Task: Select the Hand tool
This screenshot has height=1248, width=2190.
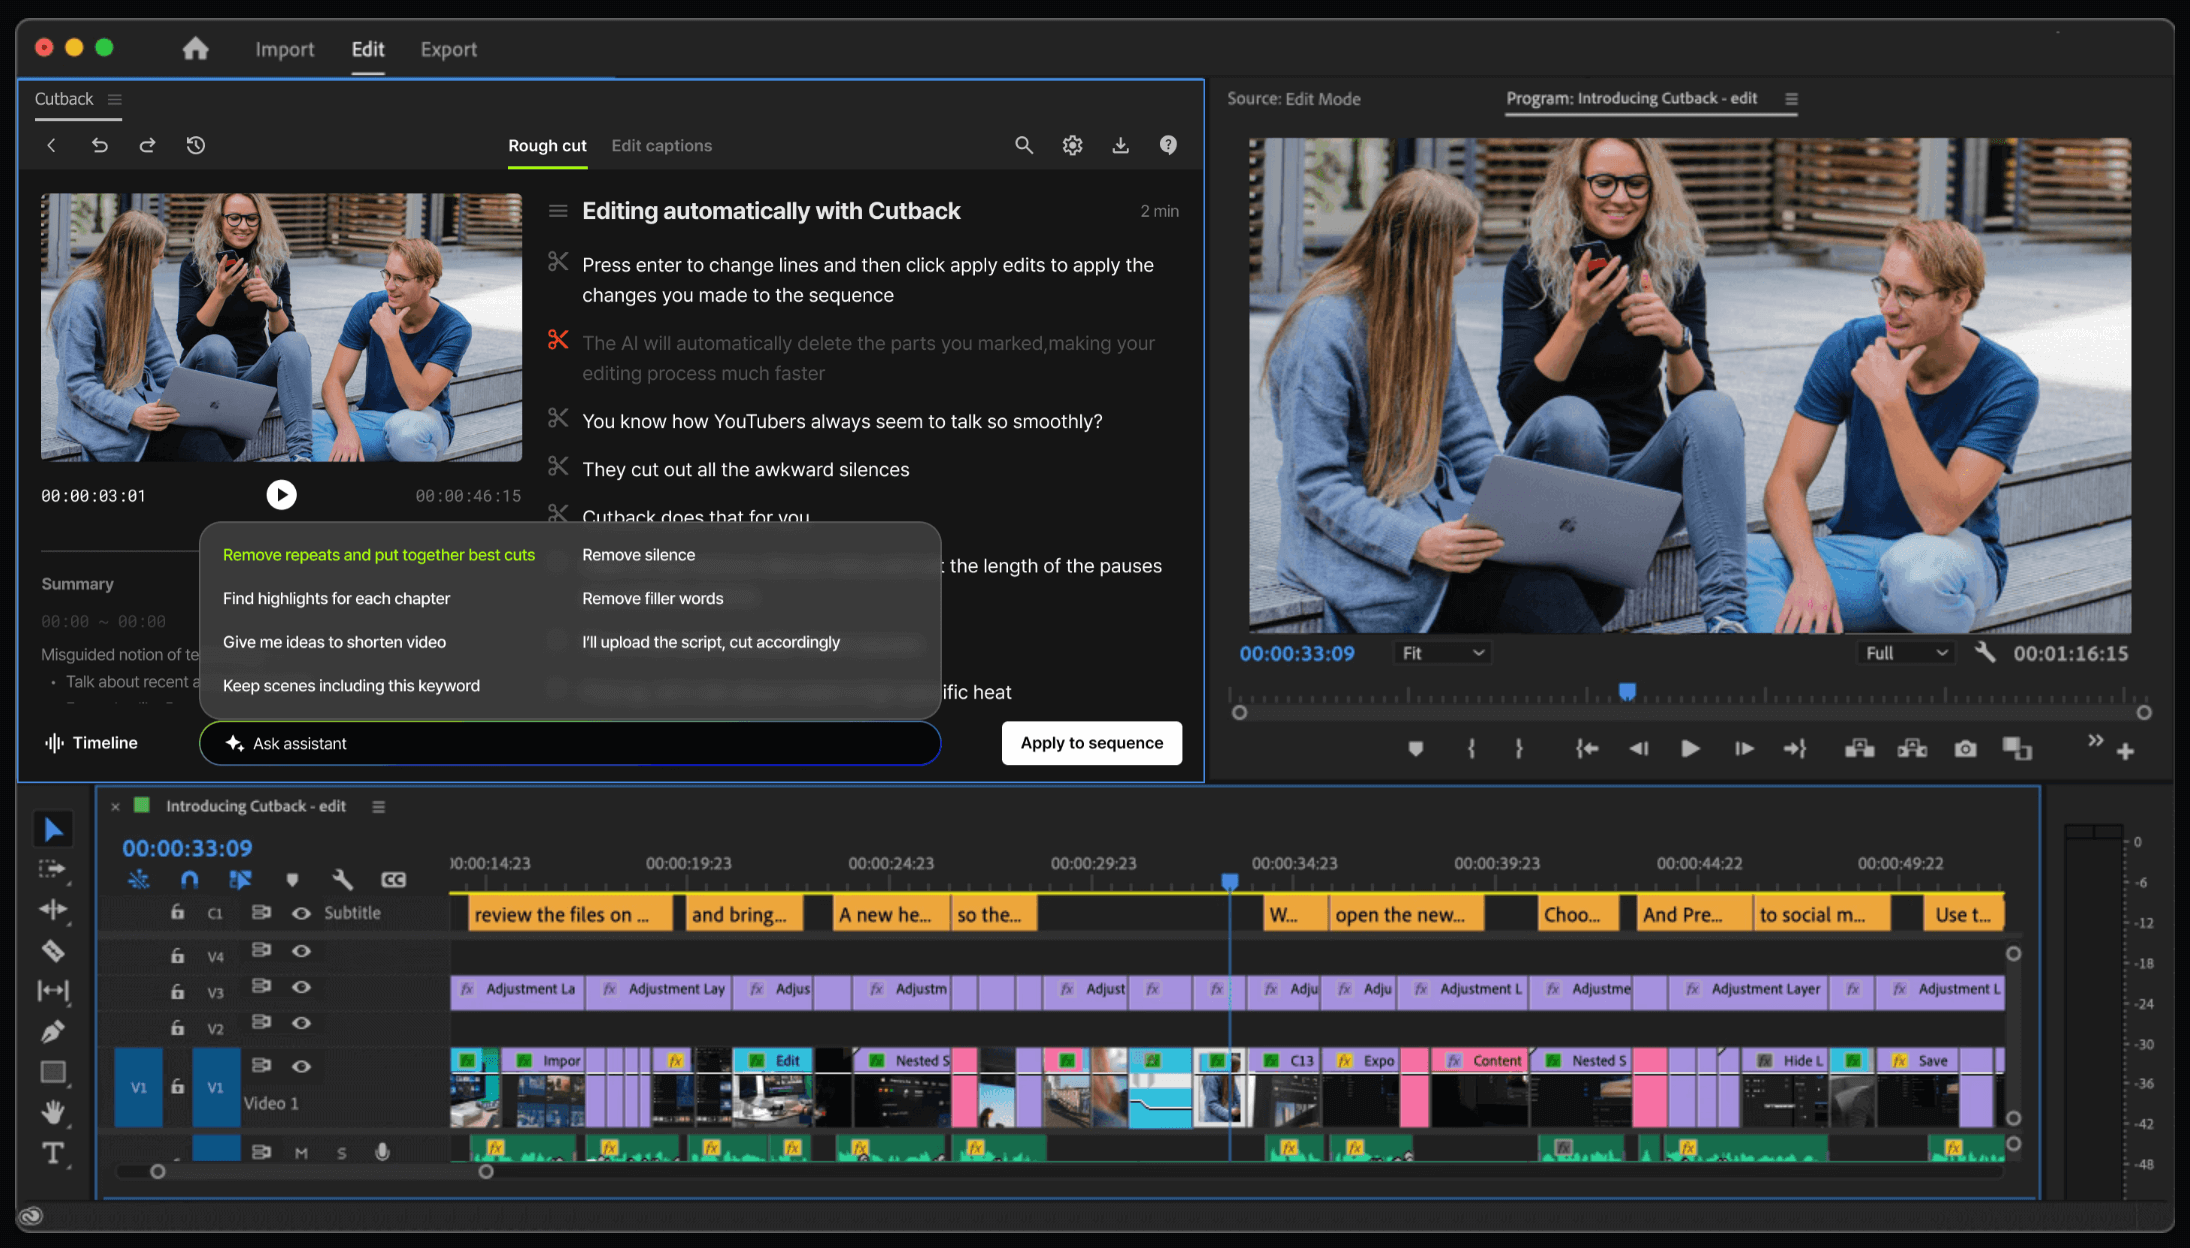Action: 53,1112
